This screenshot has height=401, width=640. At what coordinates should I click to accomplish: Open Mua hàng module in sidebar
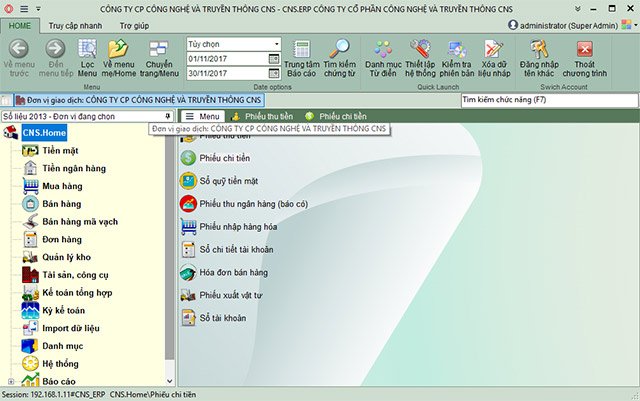tap(62, 186)
